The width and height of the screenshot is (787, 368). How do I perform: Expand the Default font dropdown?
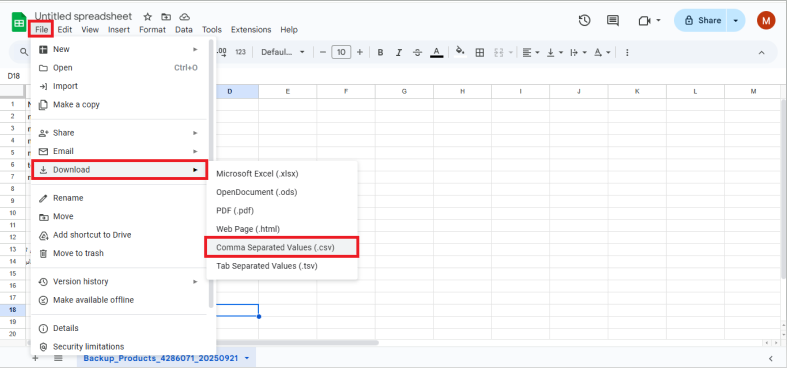tap(283, 52)
